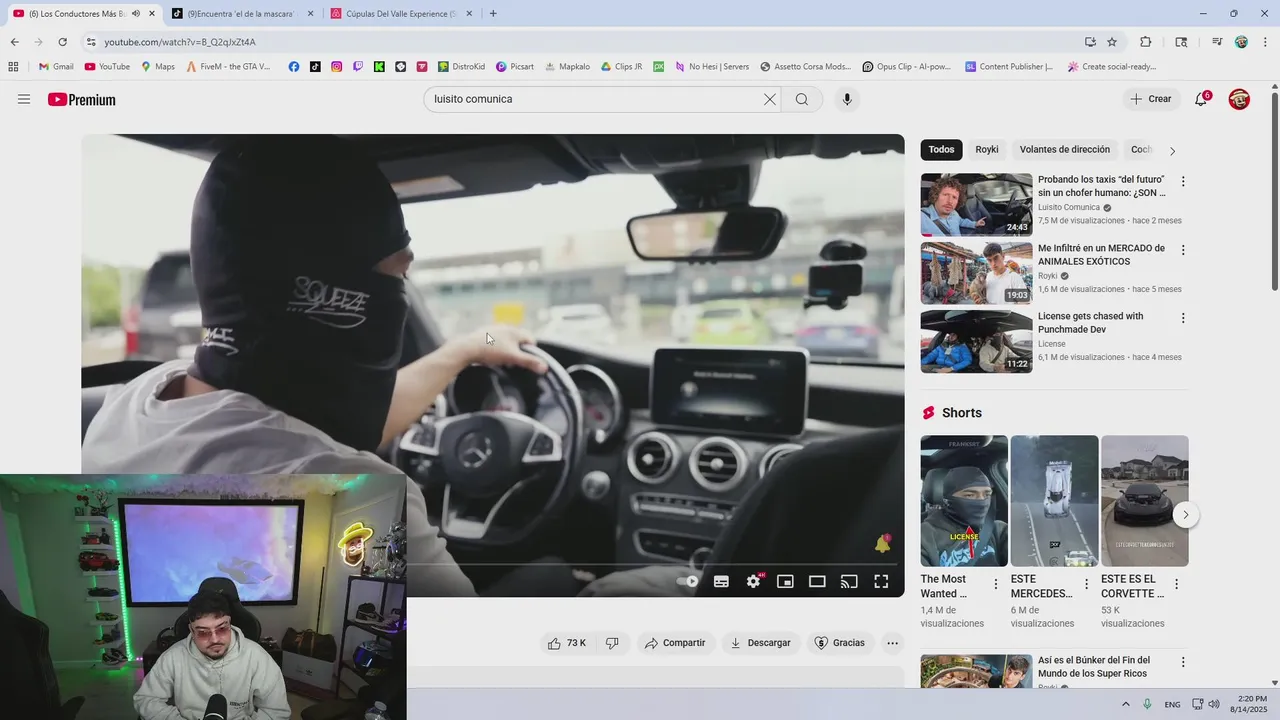Open the taskbar volume control

click(x=1213, y=704)
